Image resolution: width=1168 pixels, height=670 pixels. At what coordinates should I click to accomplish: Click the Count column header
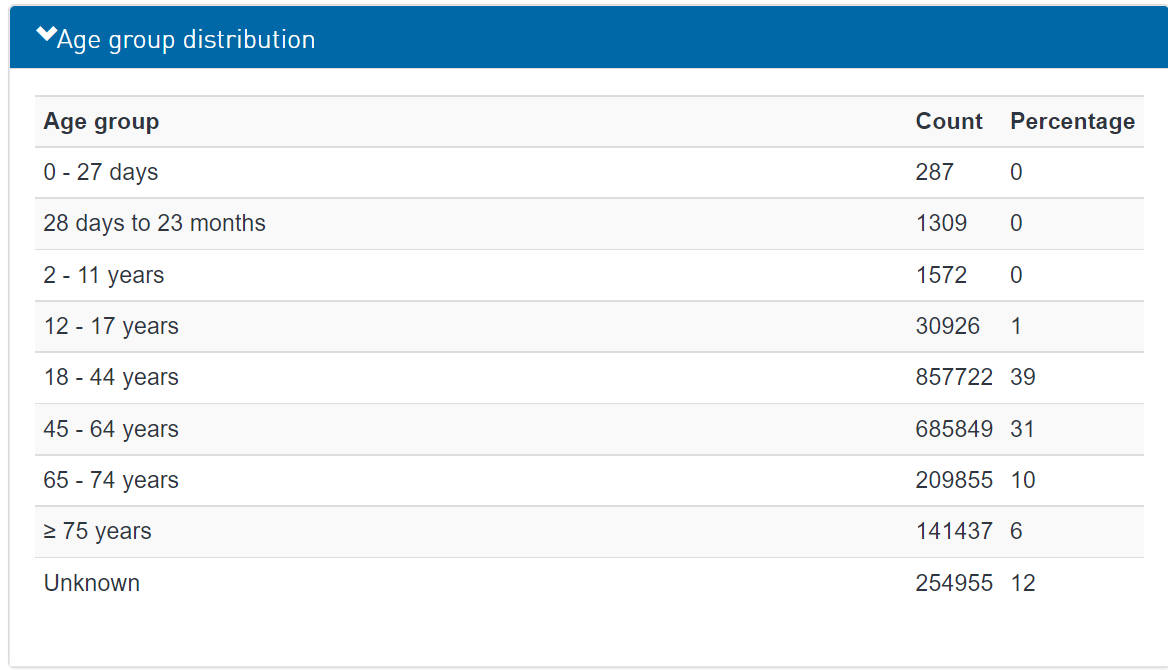click(949, 122)
